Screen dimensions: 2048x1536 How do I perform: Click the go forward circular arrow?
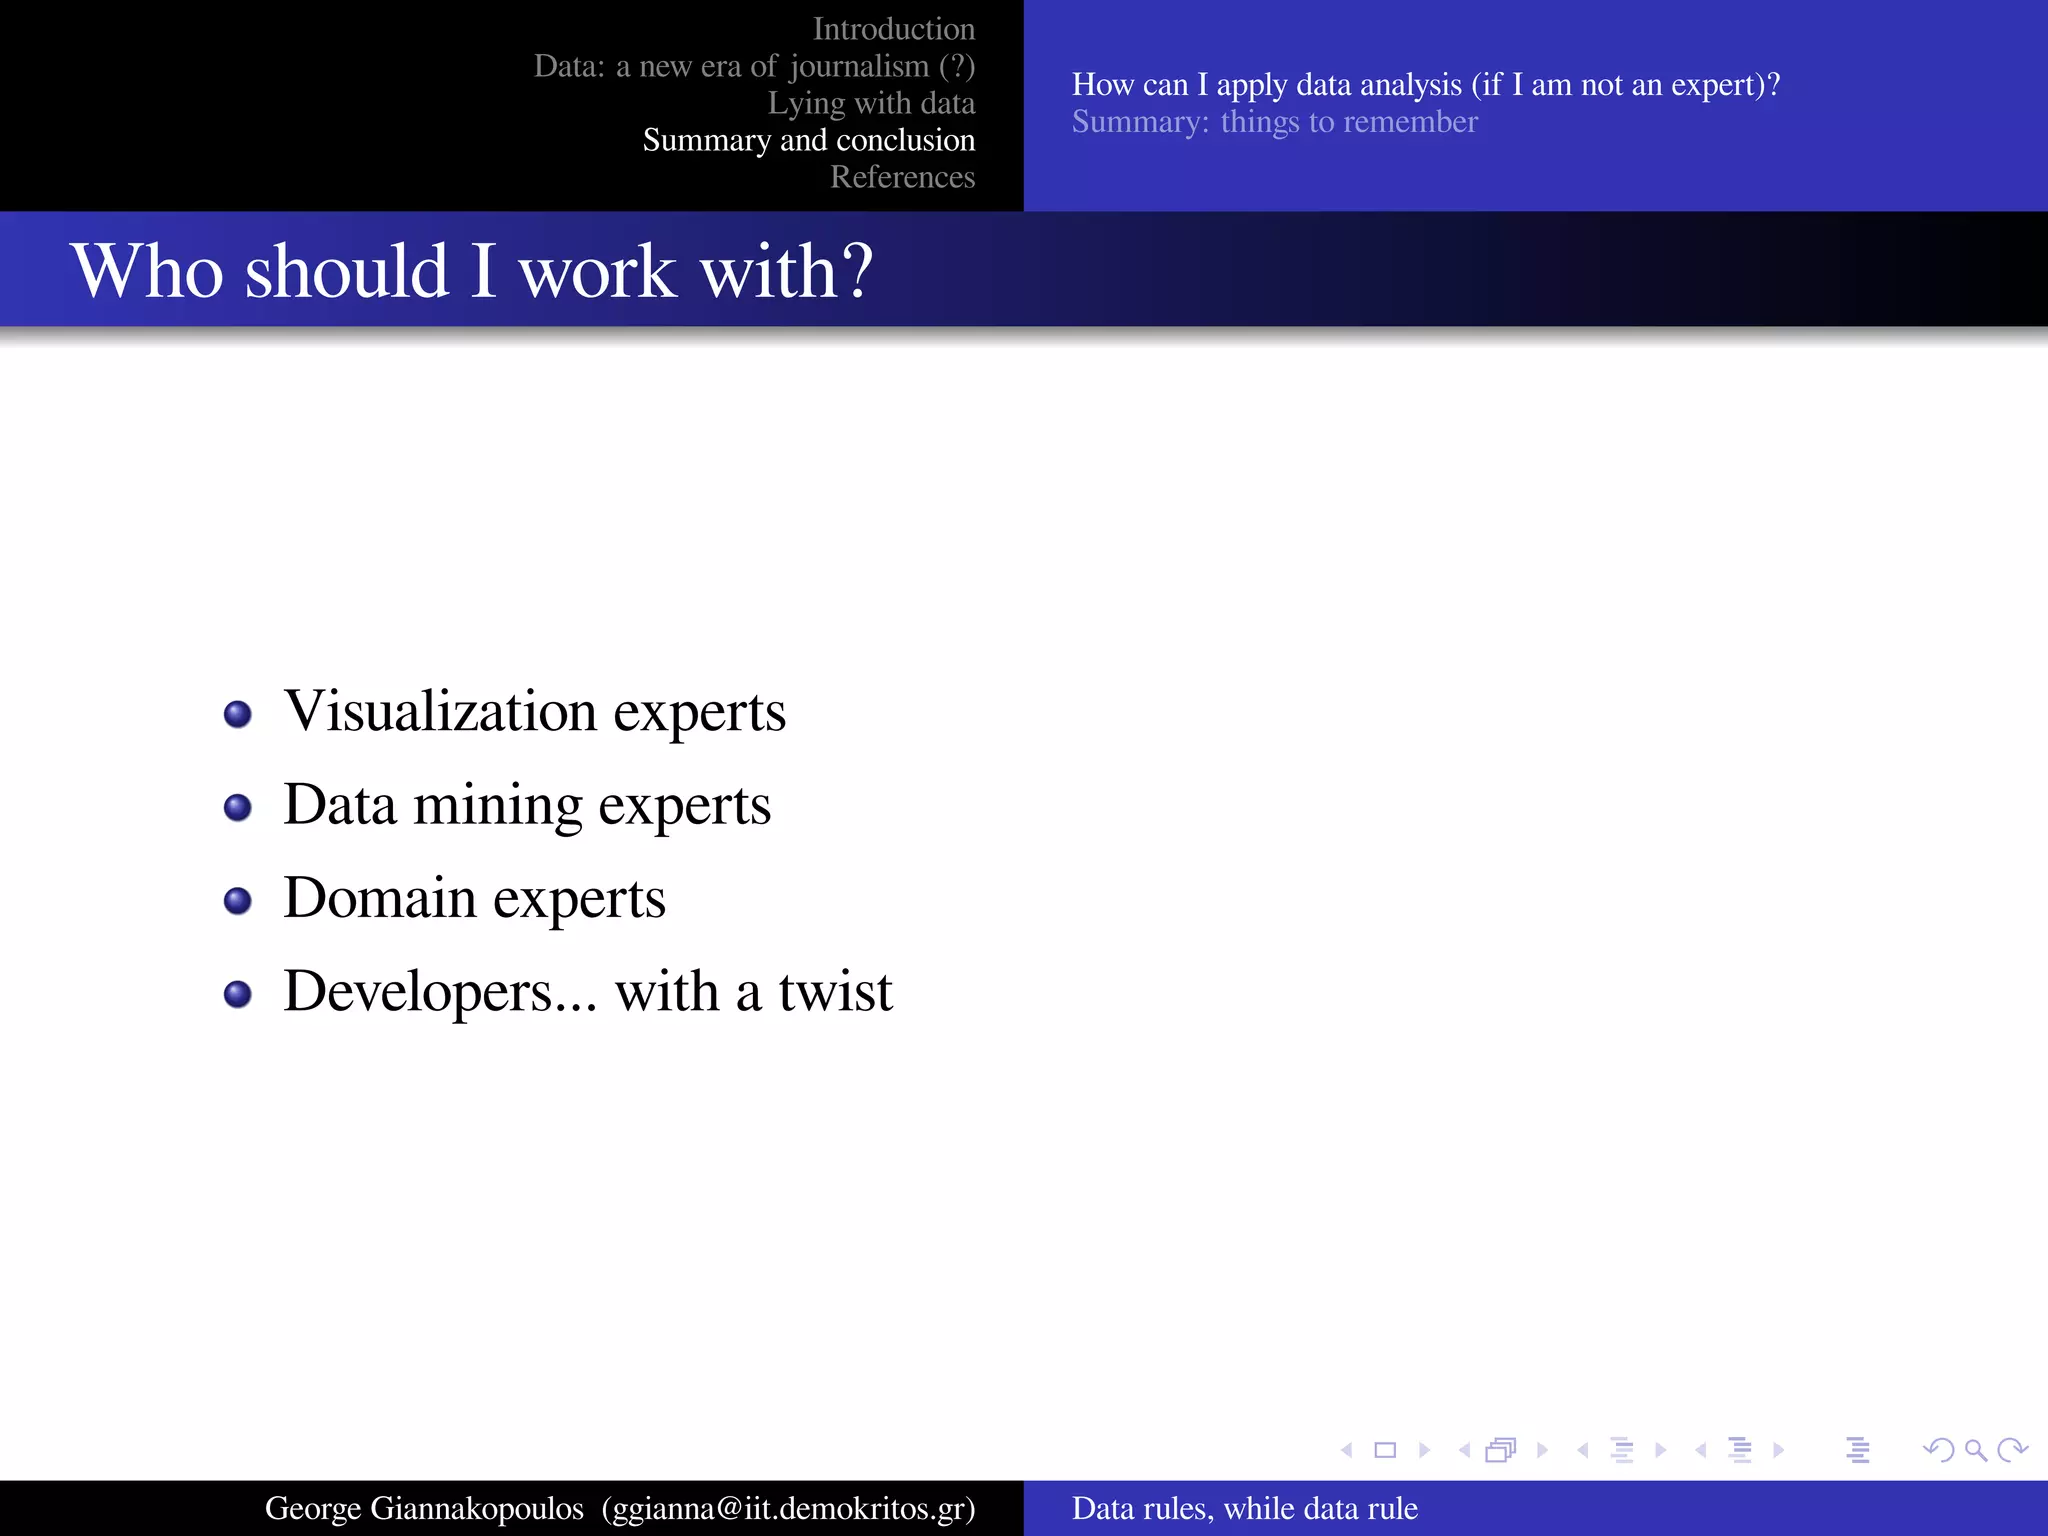[x=2012, y=1450]
